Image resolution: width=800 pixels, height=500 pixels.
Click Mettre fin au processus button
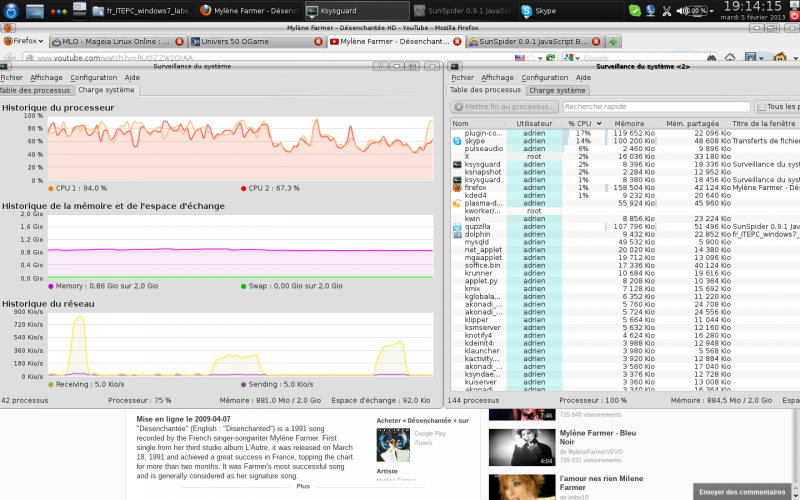coord(504,107)
